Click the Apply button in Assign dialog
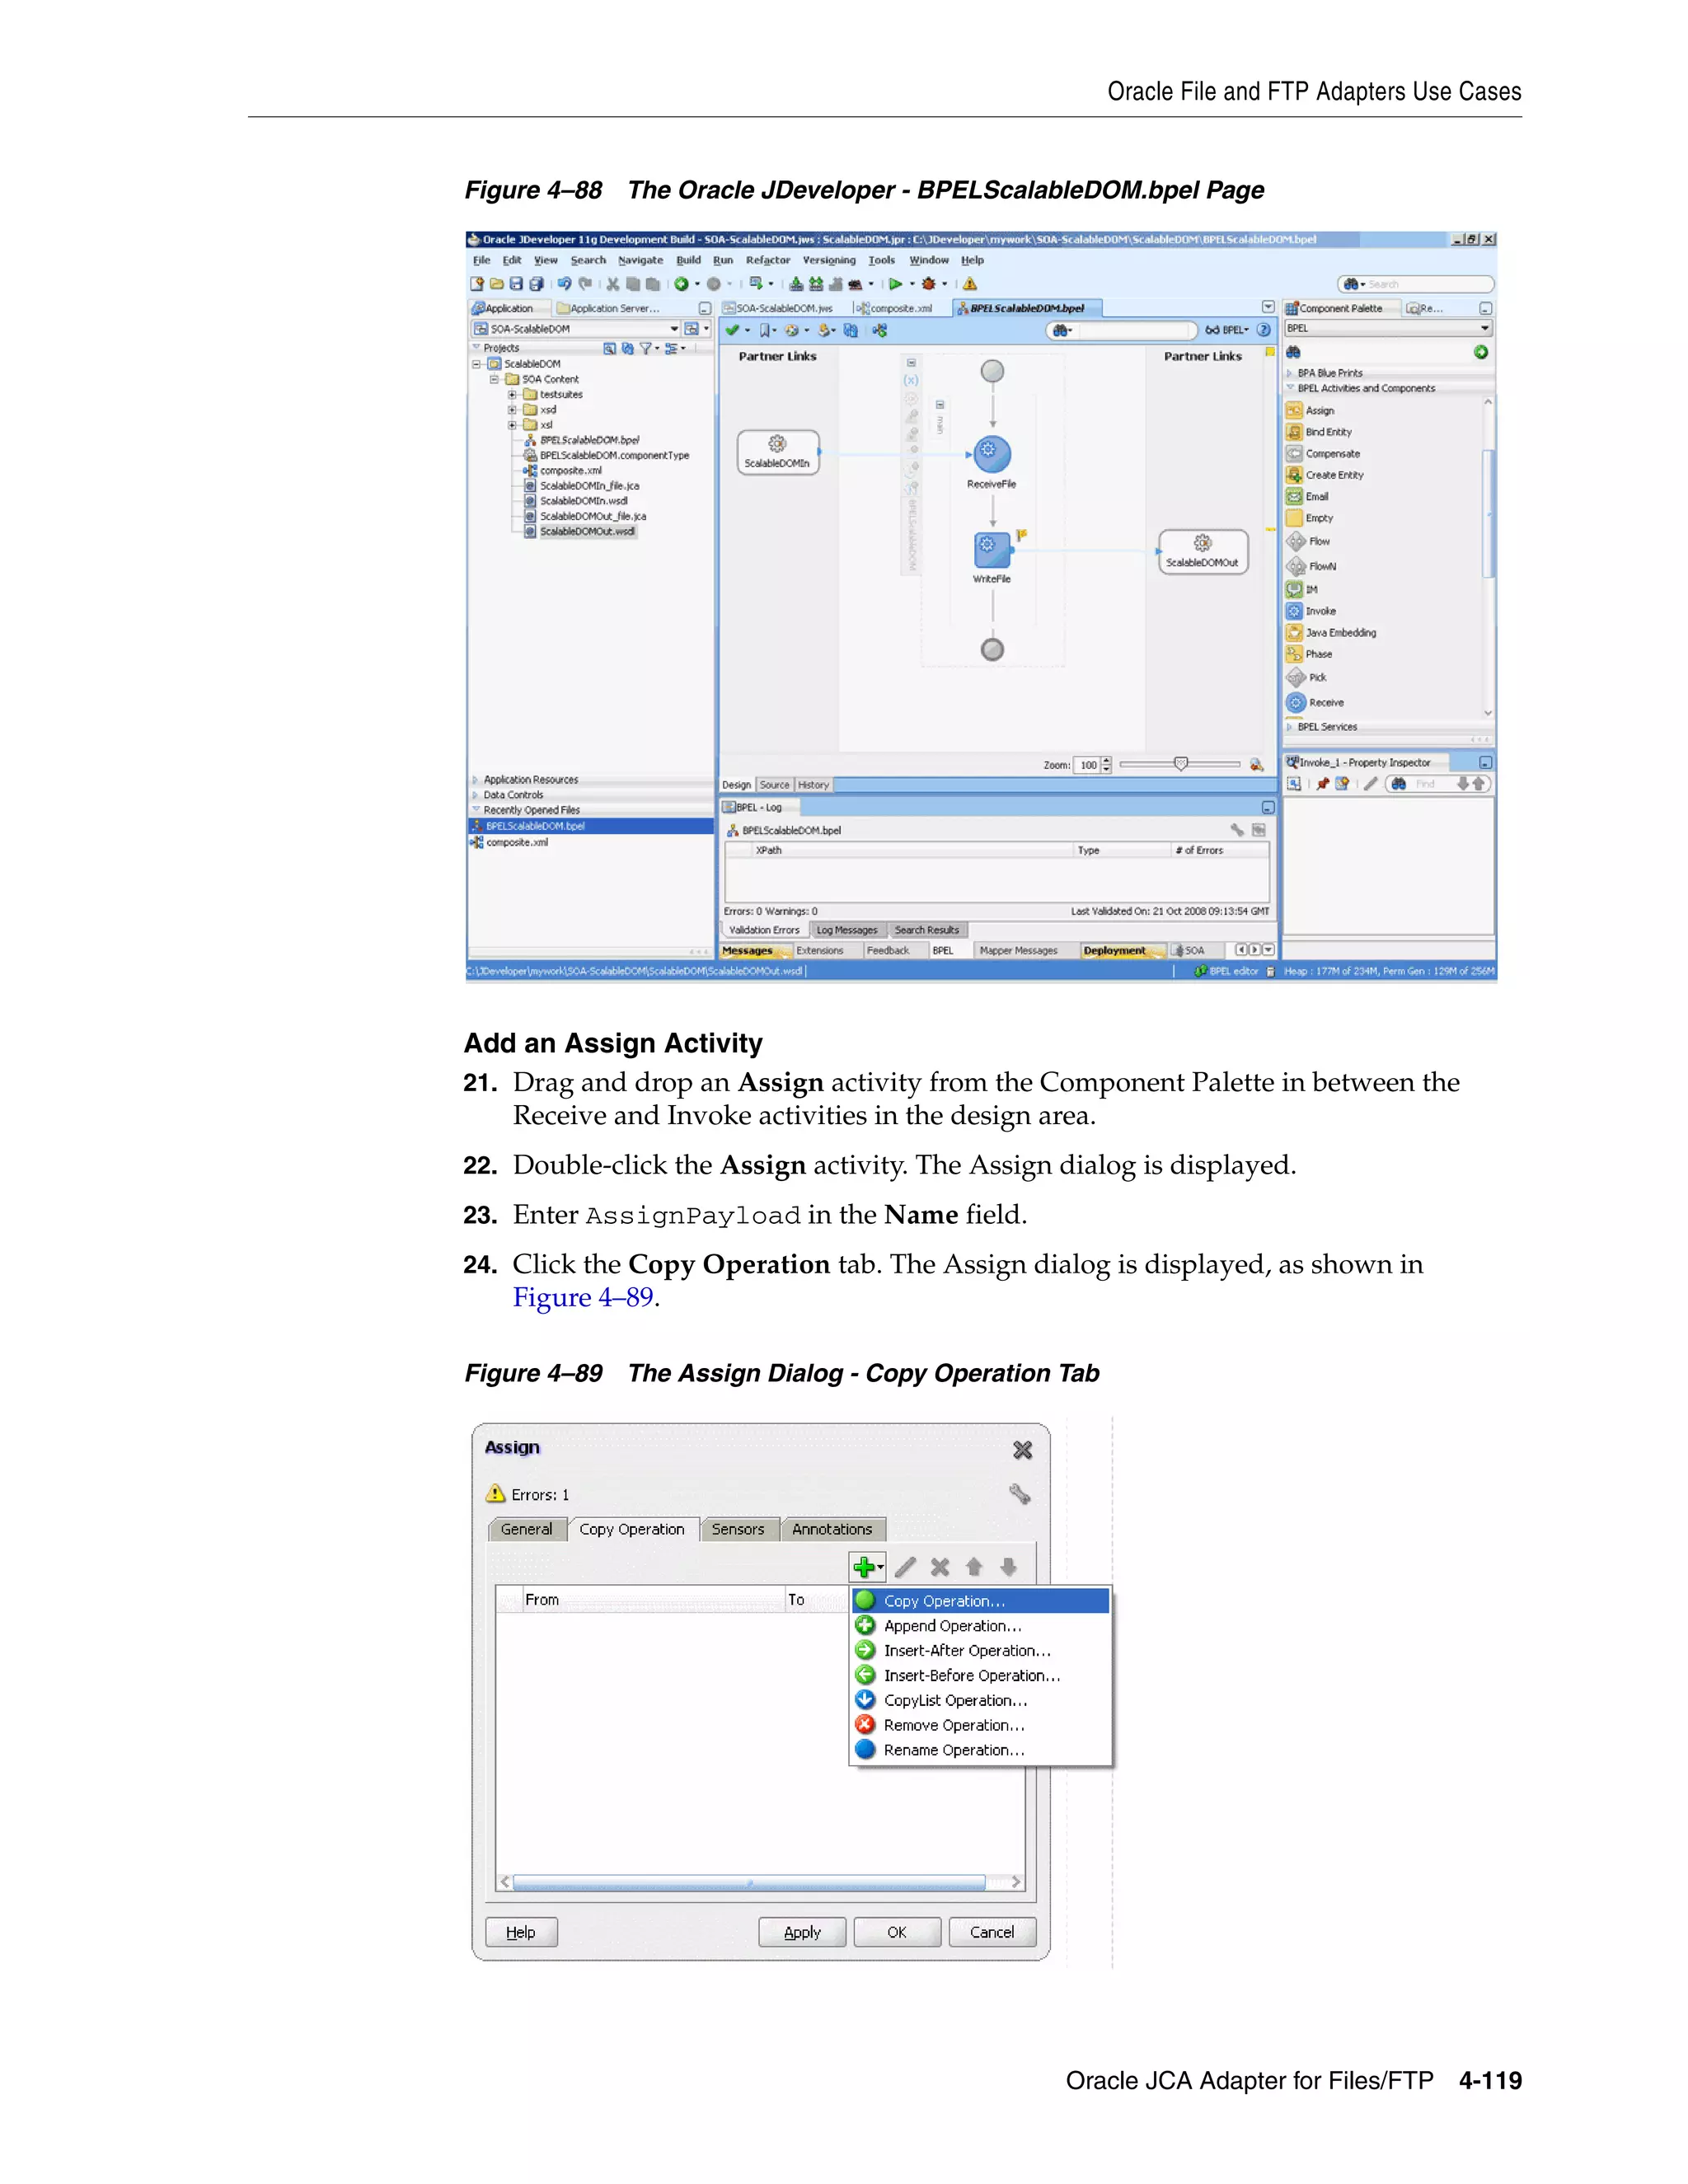This screenshot has height=2184, width=1688. (x=802, y=1932)
